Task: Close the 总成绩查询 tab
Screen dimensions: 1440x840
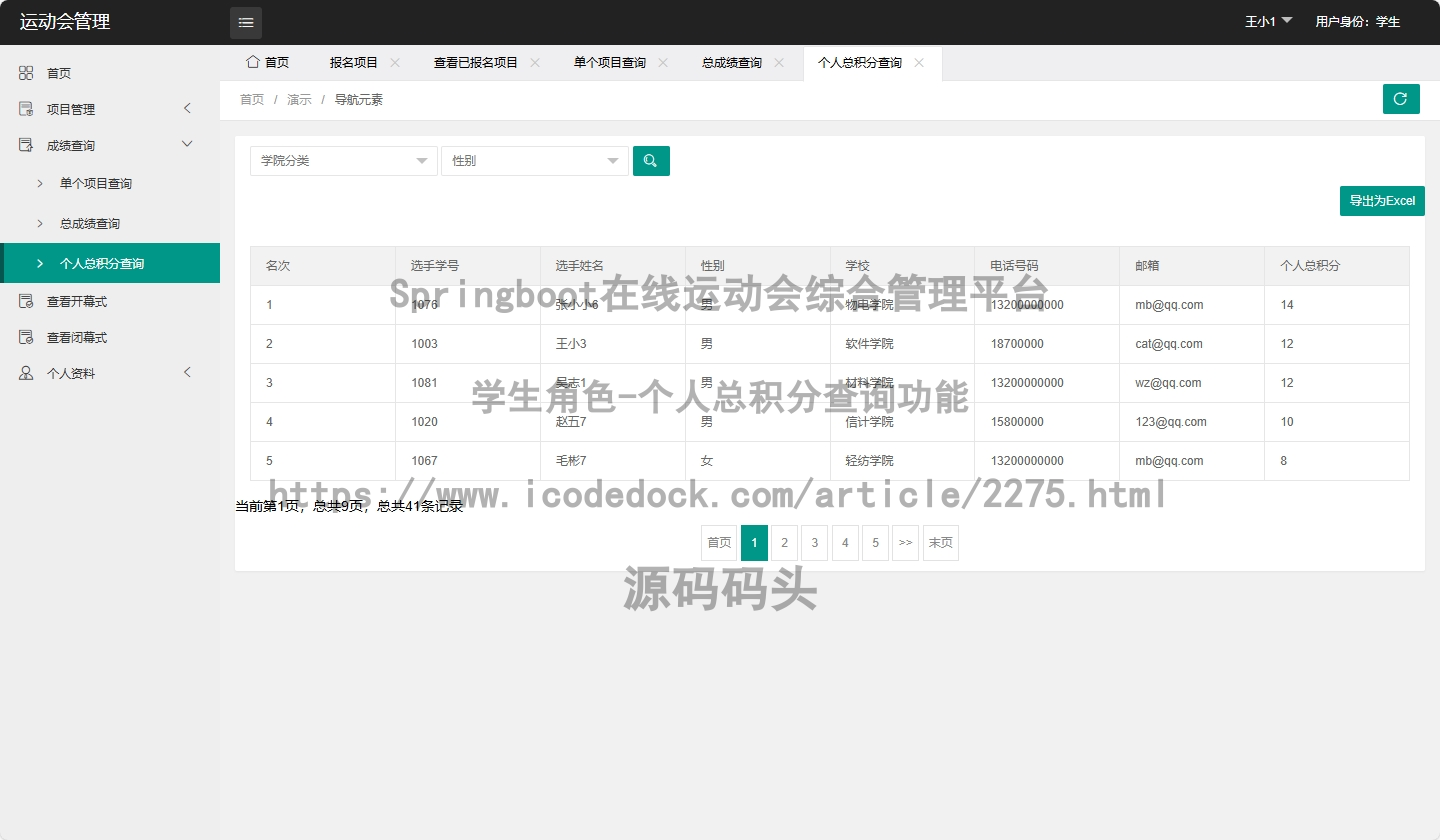Action: (779, 62)
